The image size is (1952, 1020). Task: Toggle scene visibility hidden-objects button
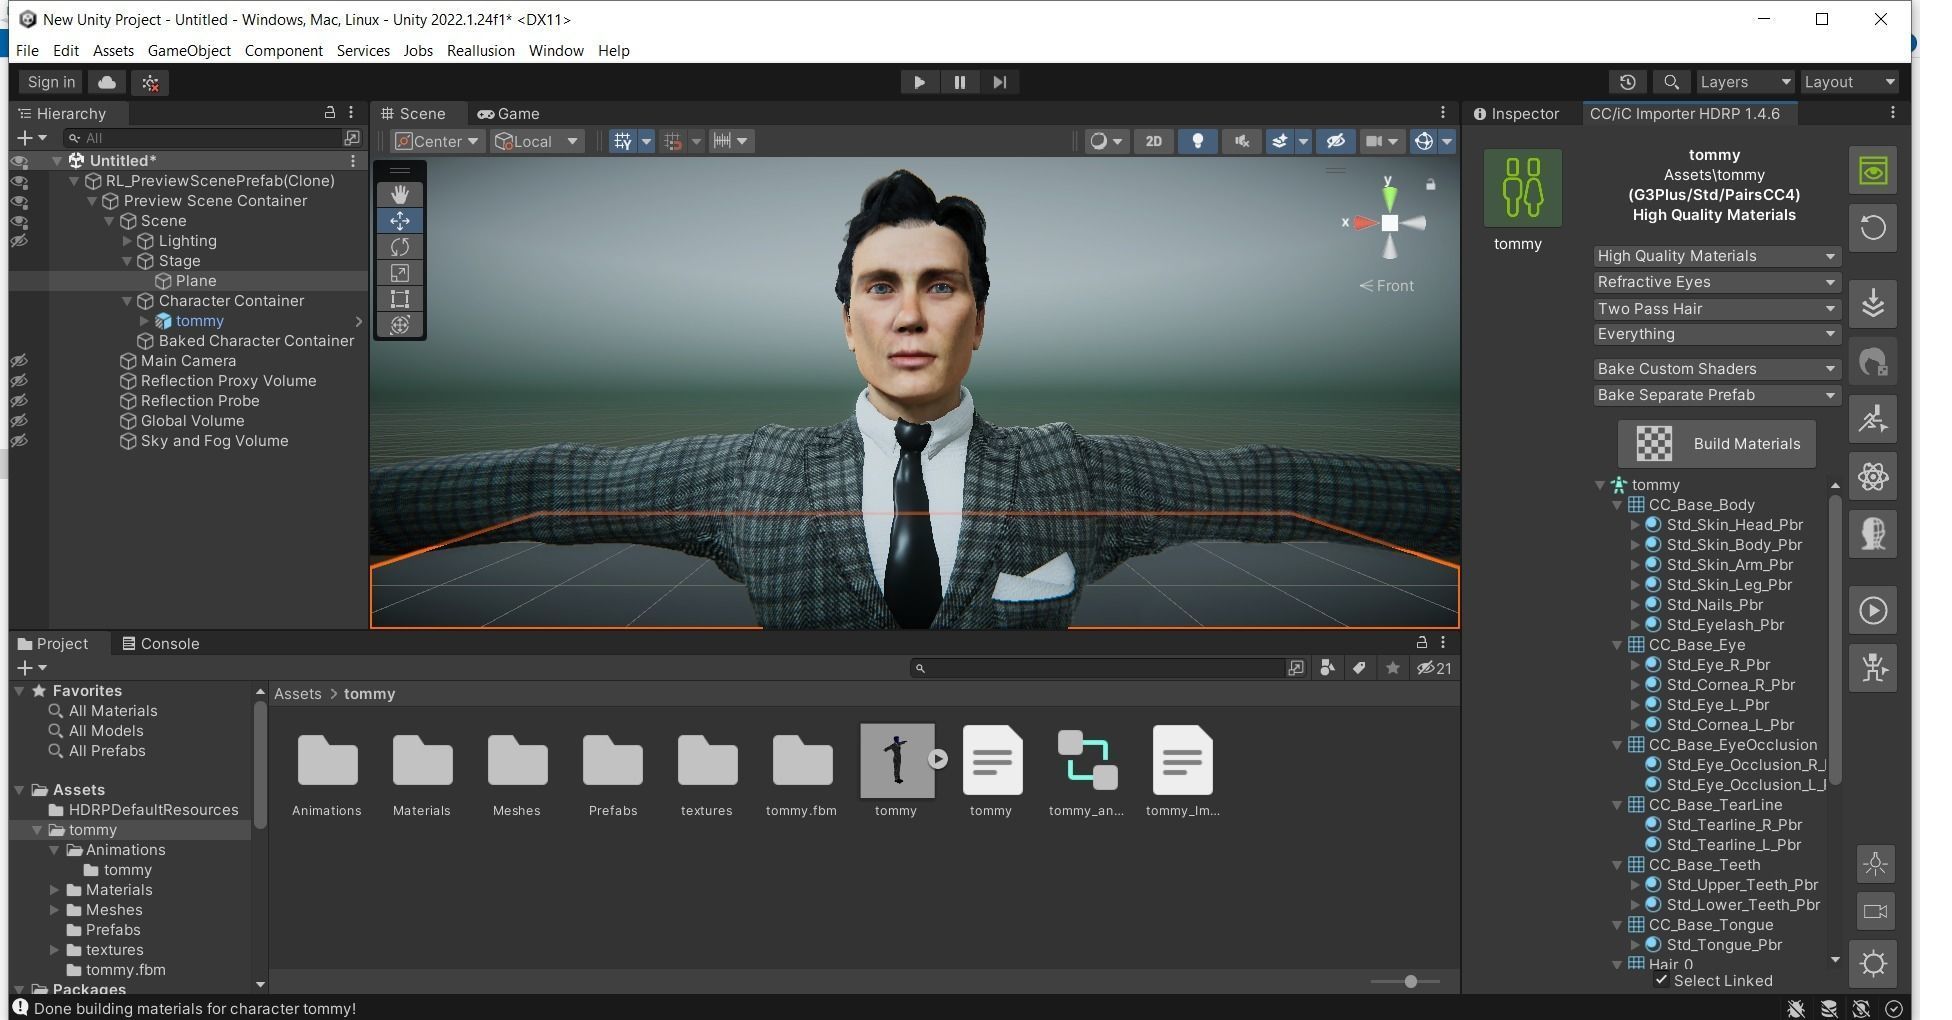point(1335,141)
